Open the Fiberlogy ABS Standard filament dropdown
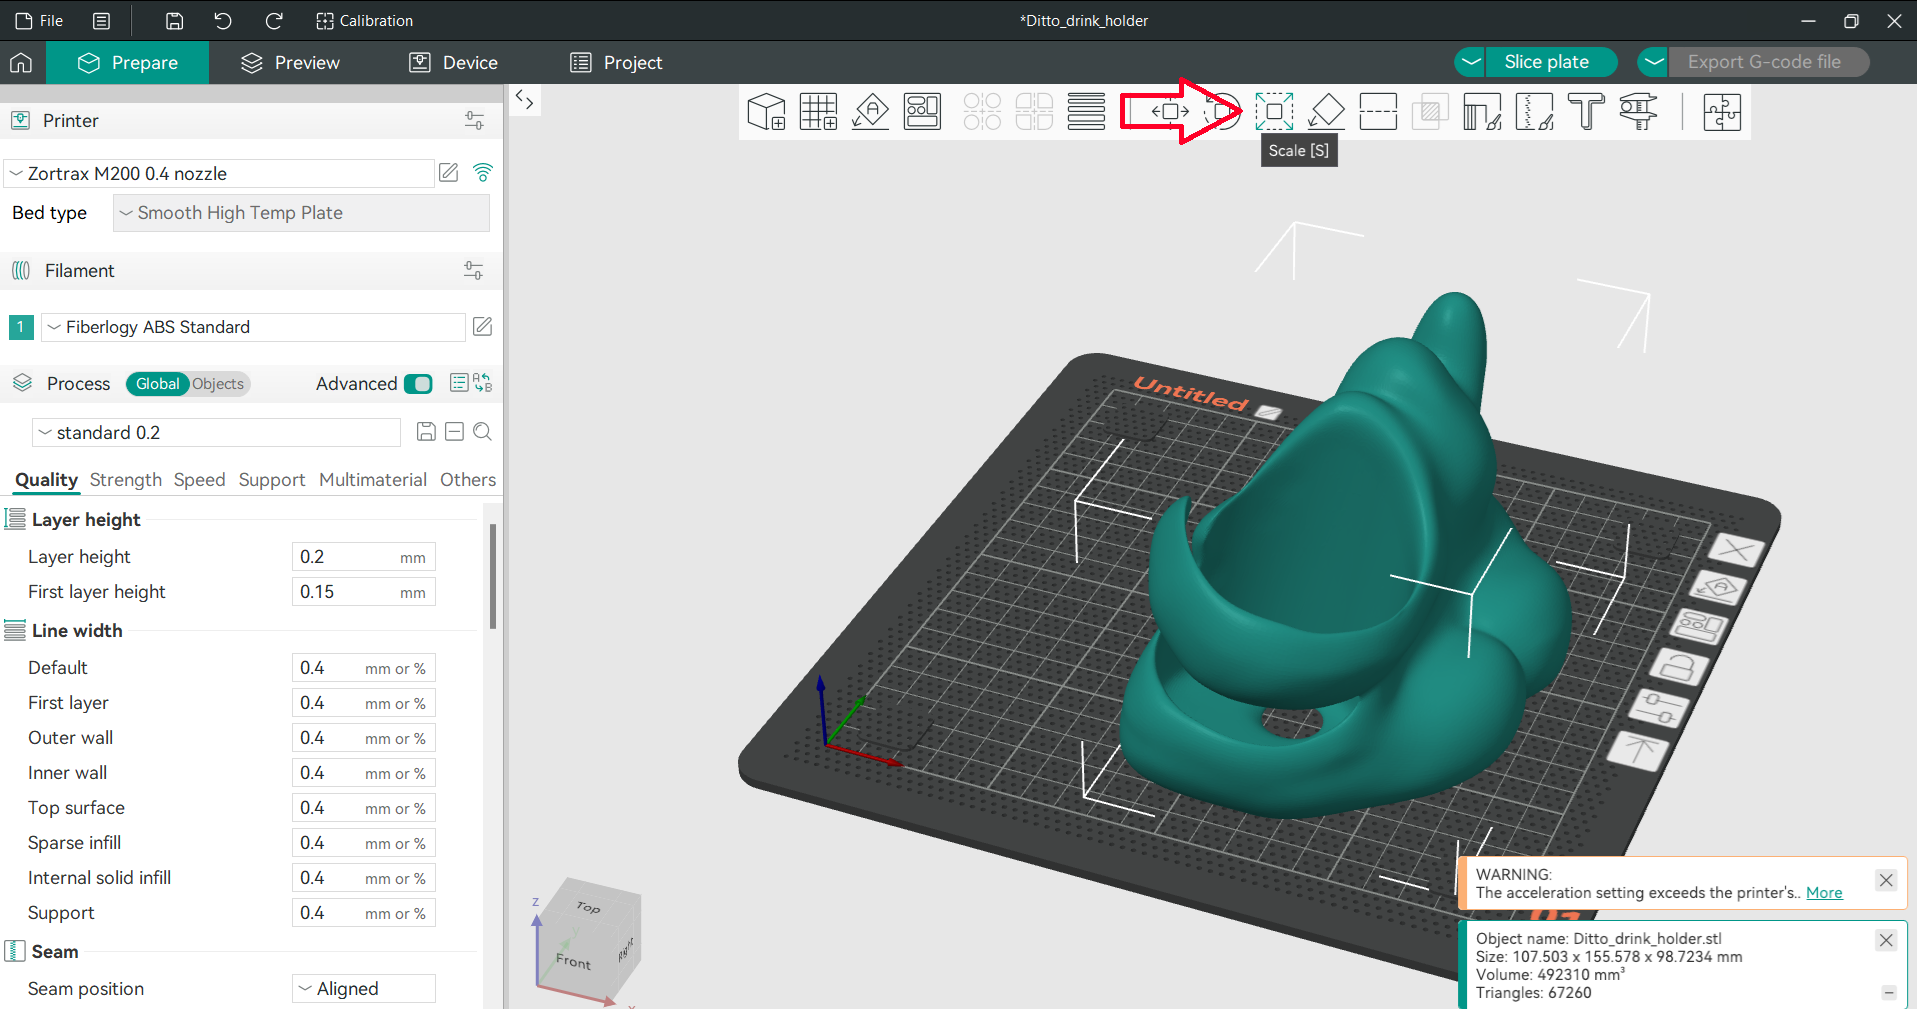 (x=253, y=327)
